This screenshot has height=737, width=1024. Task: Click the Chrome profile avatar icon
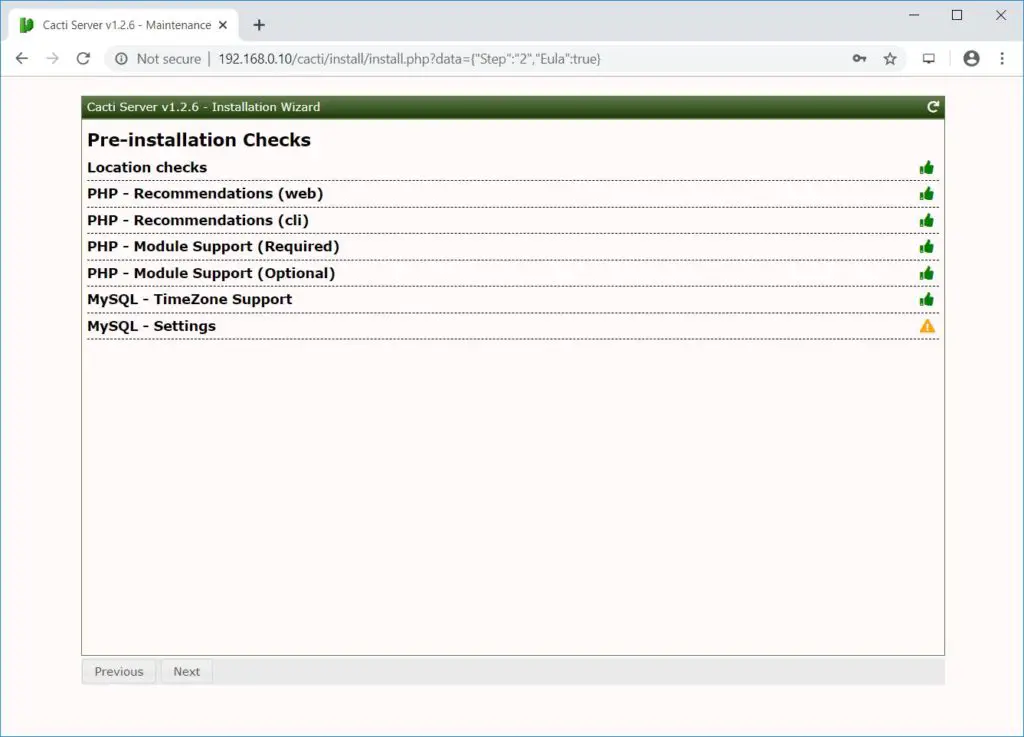tap(971, 58)
